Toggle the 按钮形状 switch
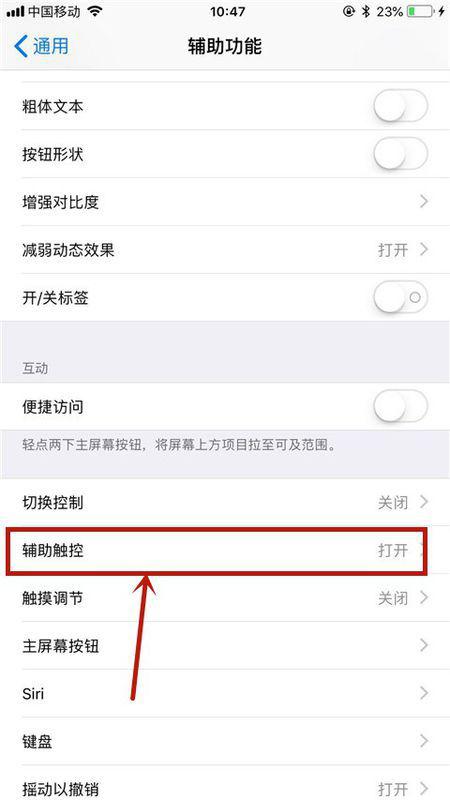The height and width of the screenshot is (800, 450). click(x=401, y=154)
